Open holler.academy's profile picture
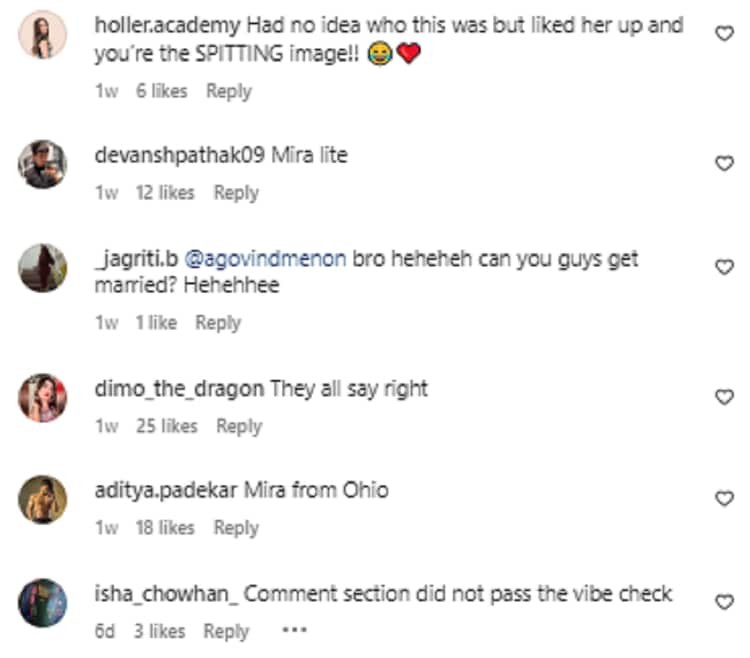750x658 pixels. [x=43, y=35]
